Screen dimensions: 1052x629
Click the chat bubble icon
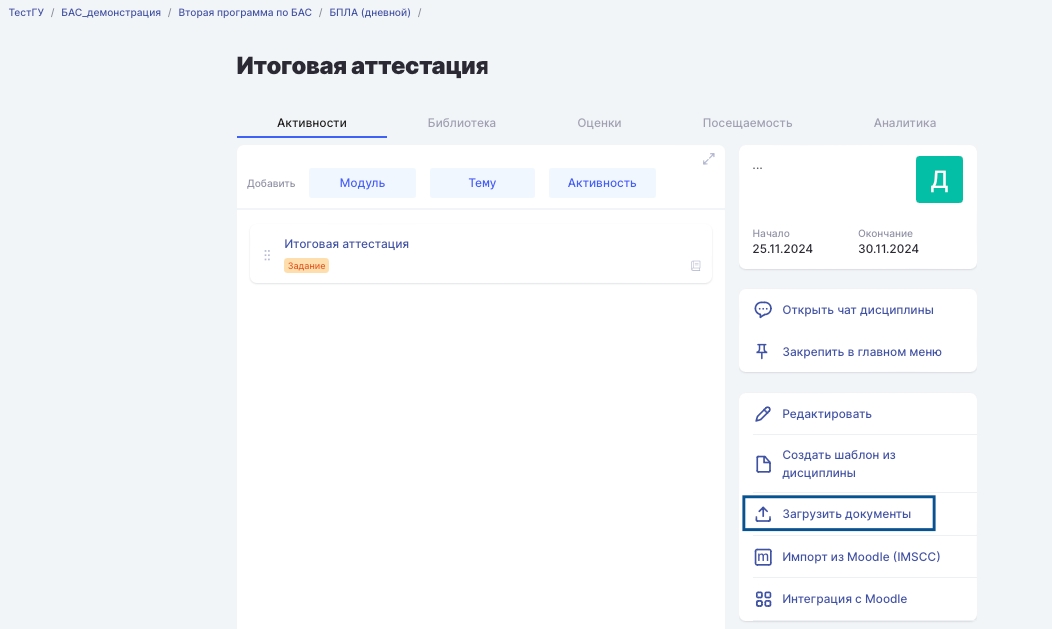coord(763,310)
